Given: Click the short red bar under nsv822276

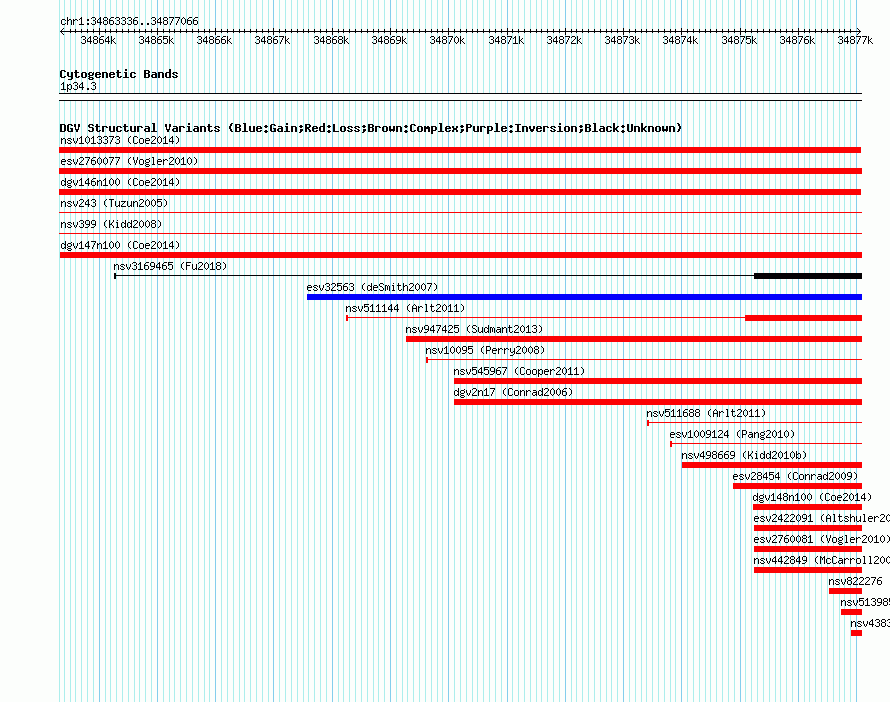Looking at the screenshot, I should point(845,591).
